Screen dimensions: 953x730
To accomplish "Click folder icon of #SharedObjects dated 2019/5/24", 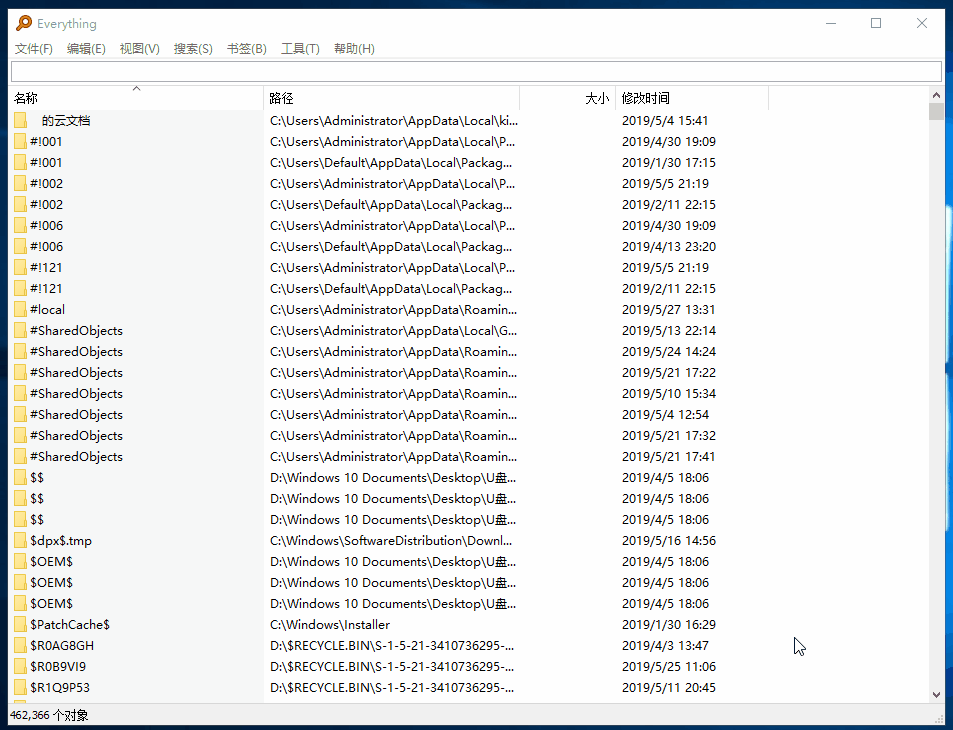I will [x=21, y=351].
